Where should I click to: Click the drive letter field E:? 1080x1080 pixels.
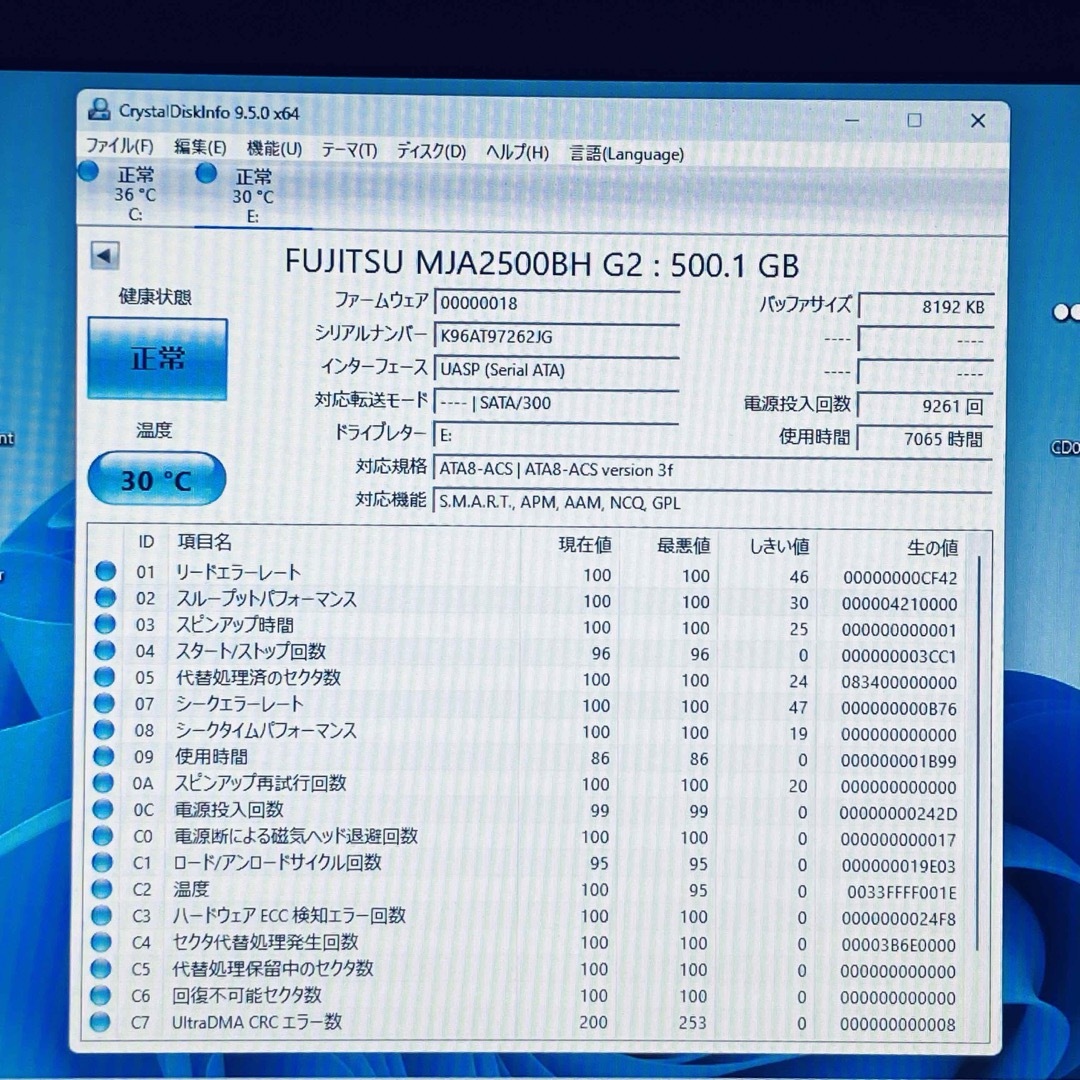click(557, 435)
